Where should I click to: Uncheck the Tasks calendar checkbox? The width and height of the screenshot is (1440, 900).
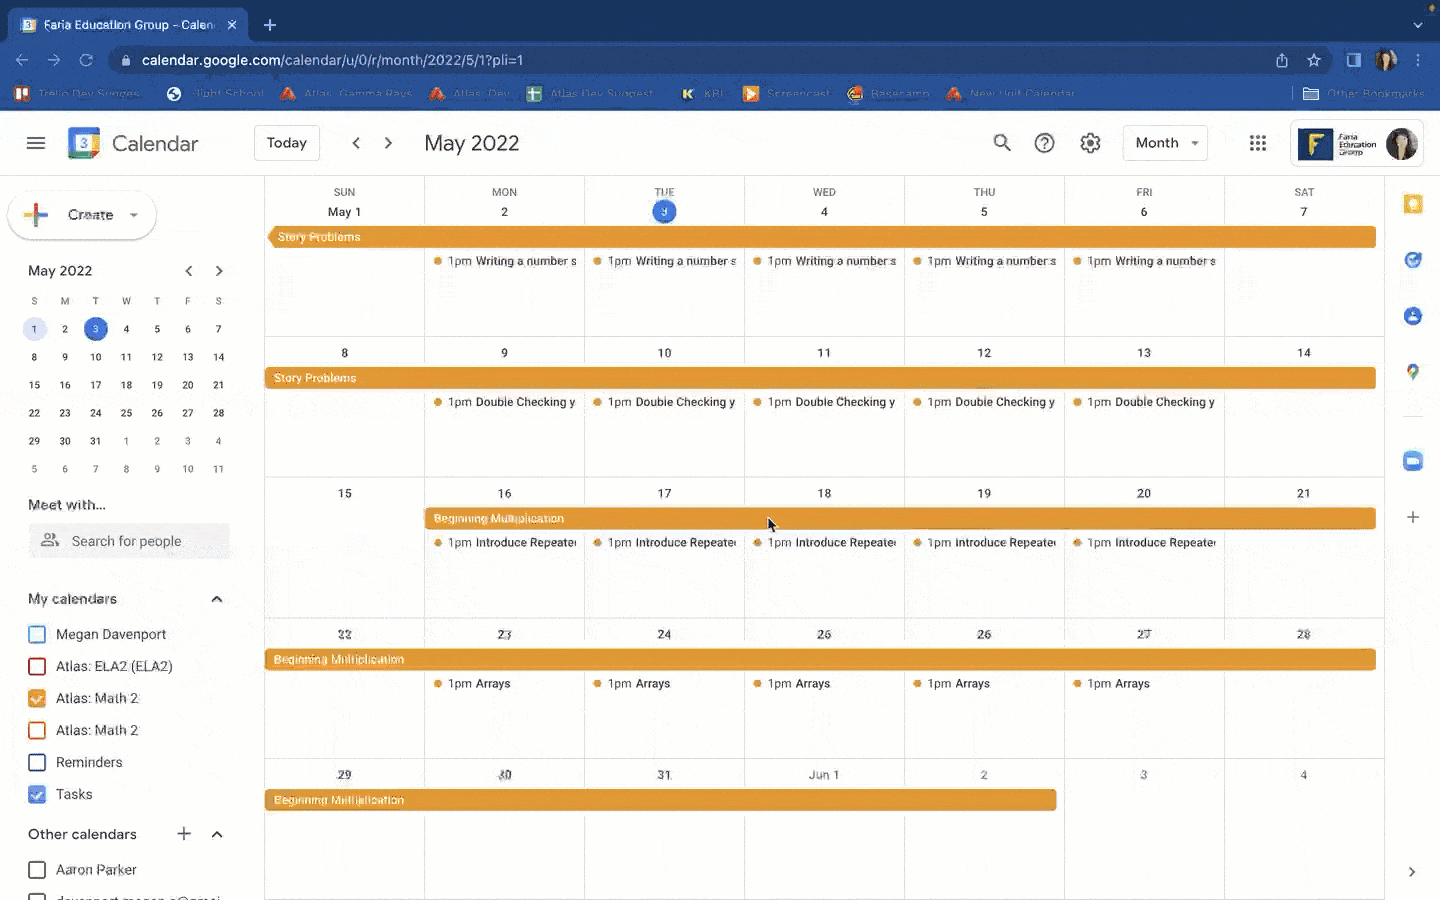[37, 794]
